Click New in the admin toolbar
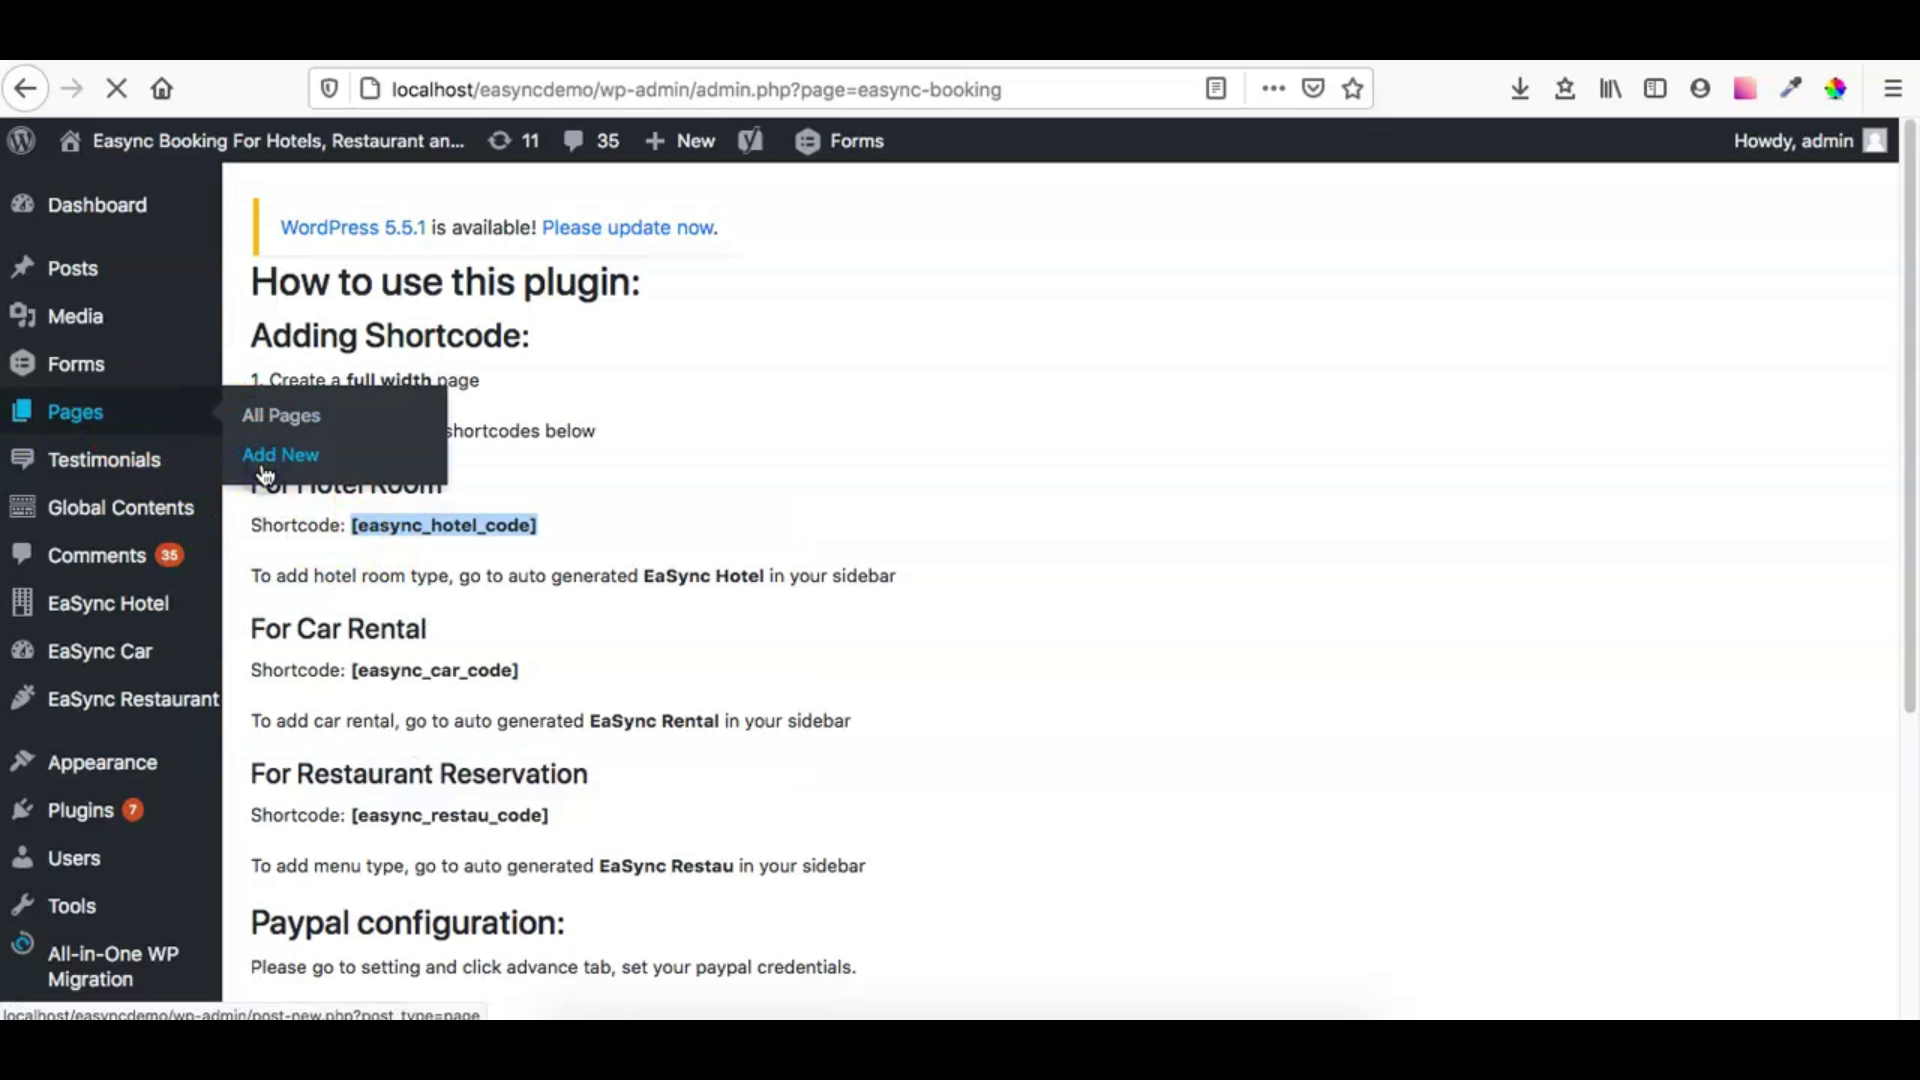Screen dimensions: 1920x1080 pyautogui.click(x=680, y=141)
